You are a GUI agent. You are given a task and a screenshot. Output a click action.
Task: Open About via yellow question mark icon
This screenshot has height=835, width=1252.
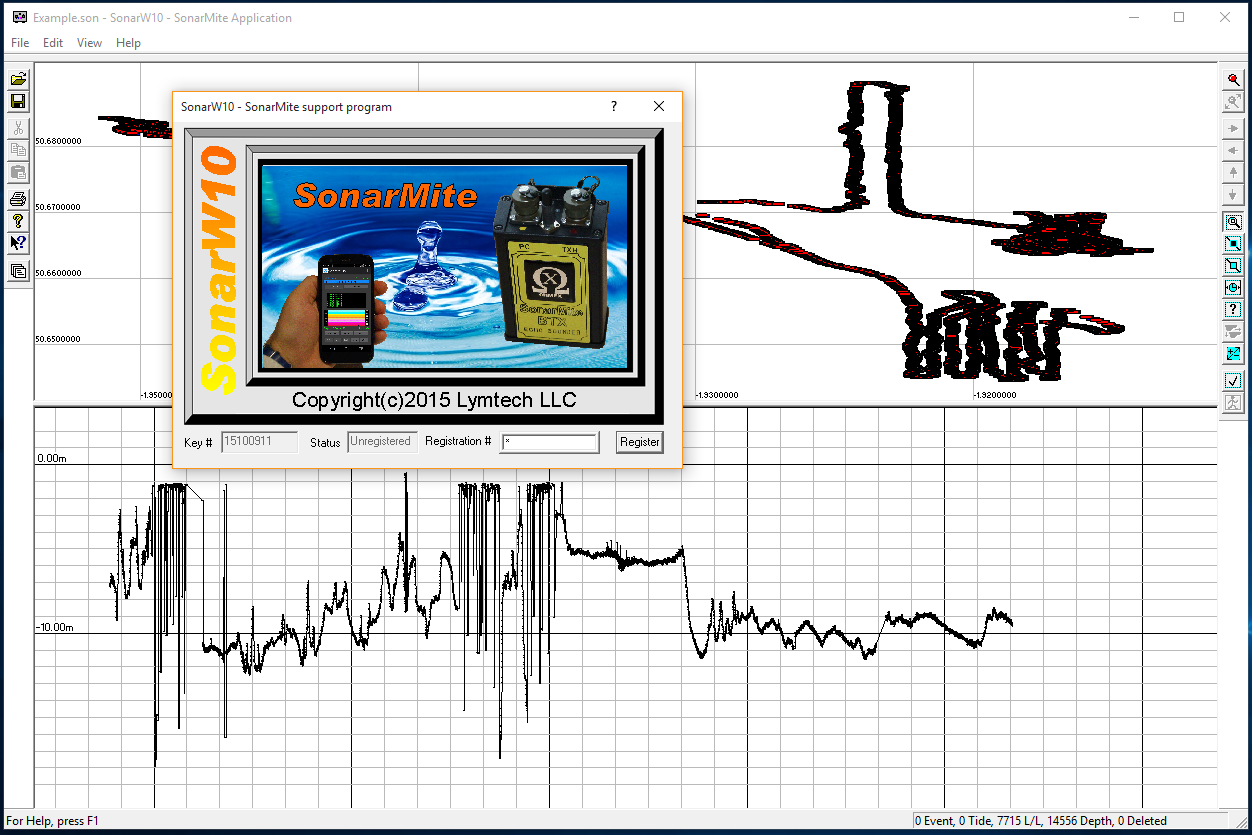[x=18, y=221]
